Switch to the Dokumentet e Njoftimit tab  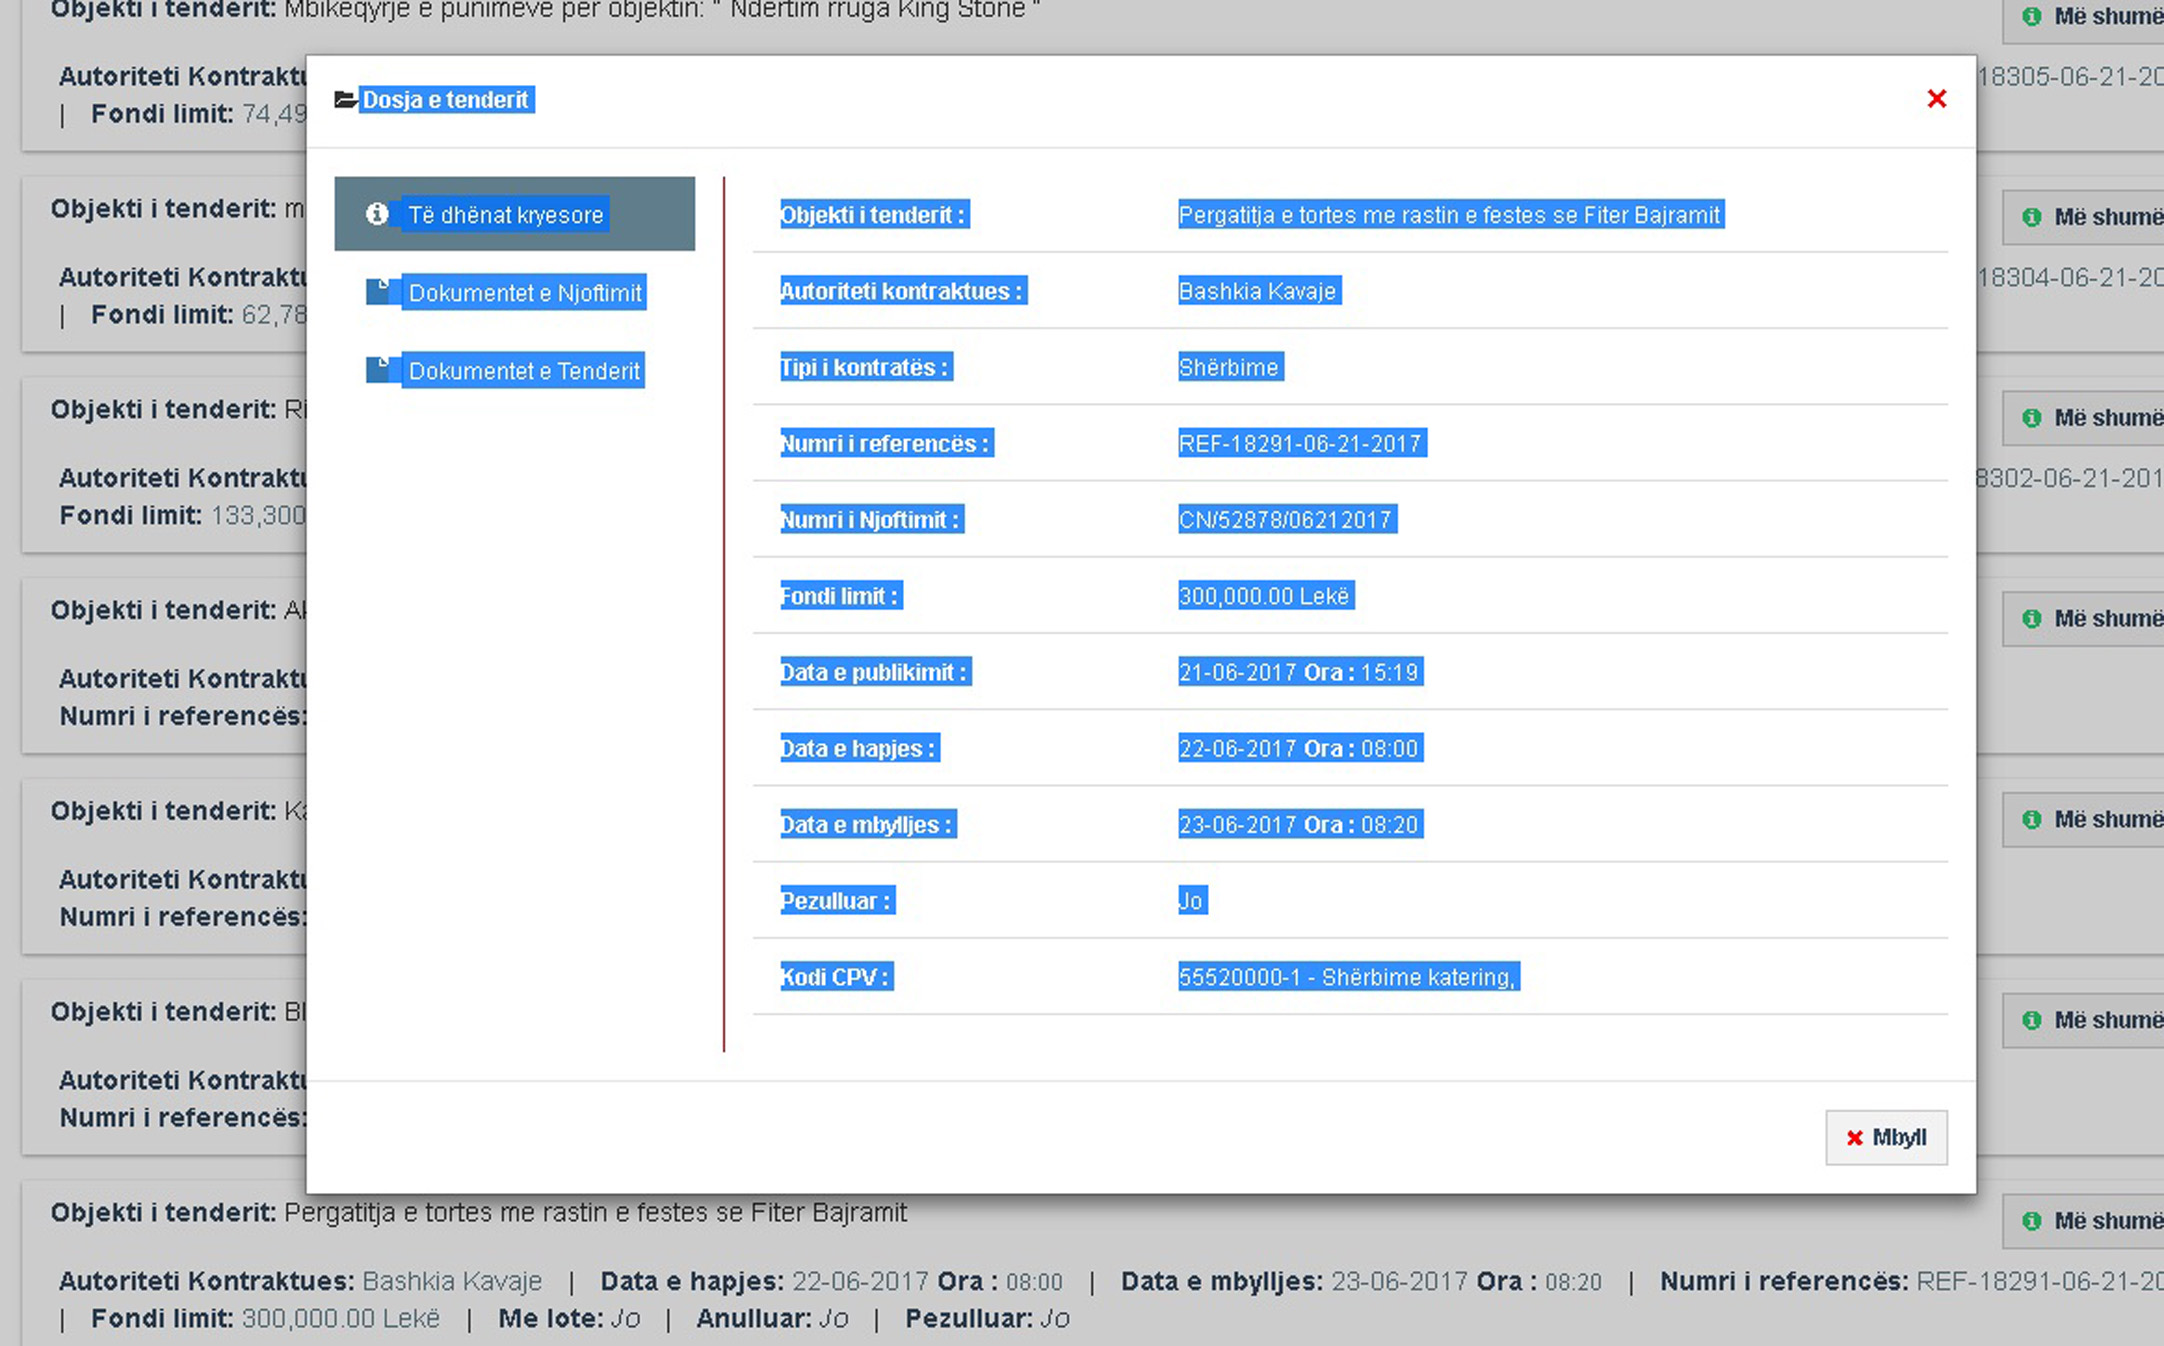point(525,293)
